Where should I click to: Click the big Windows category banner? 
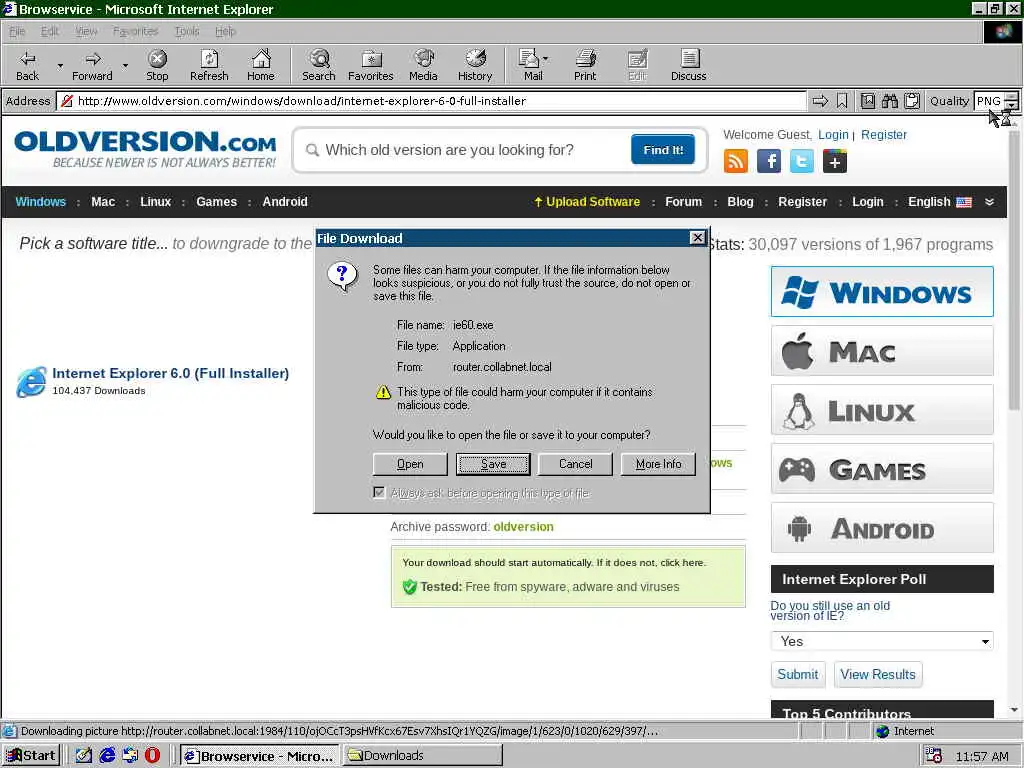(x=882, y=291)
